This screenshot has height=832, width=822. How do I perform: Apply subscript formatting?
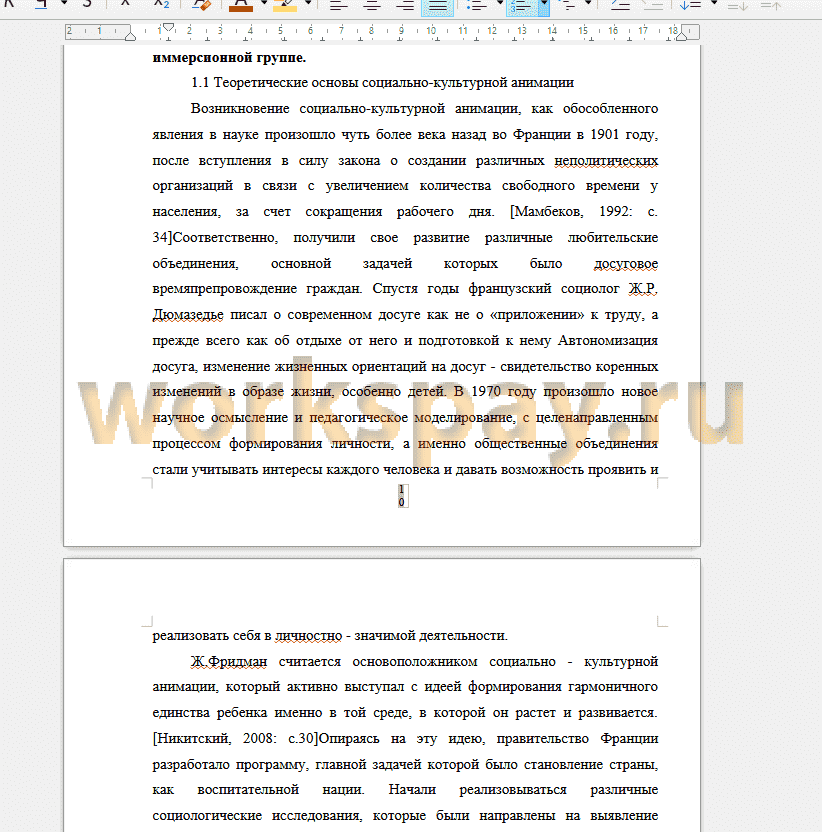click(161, 4)
